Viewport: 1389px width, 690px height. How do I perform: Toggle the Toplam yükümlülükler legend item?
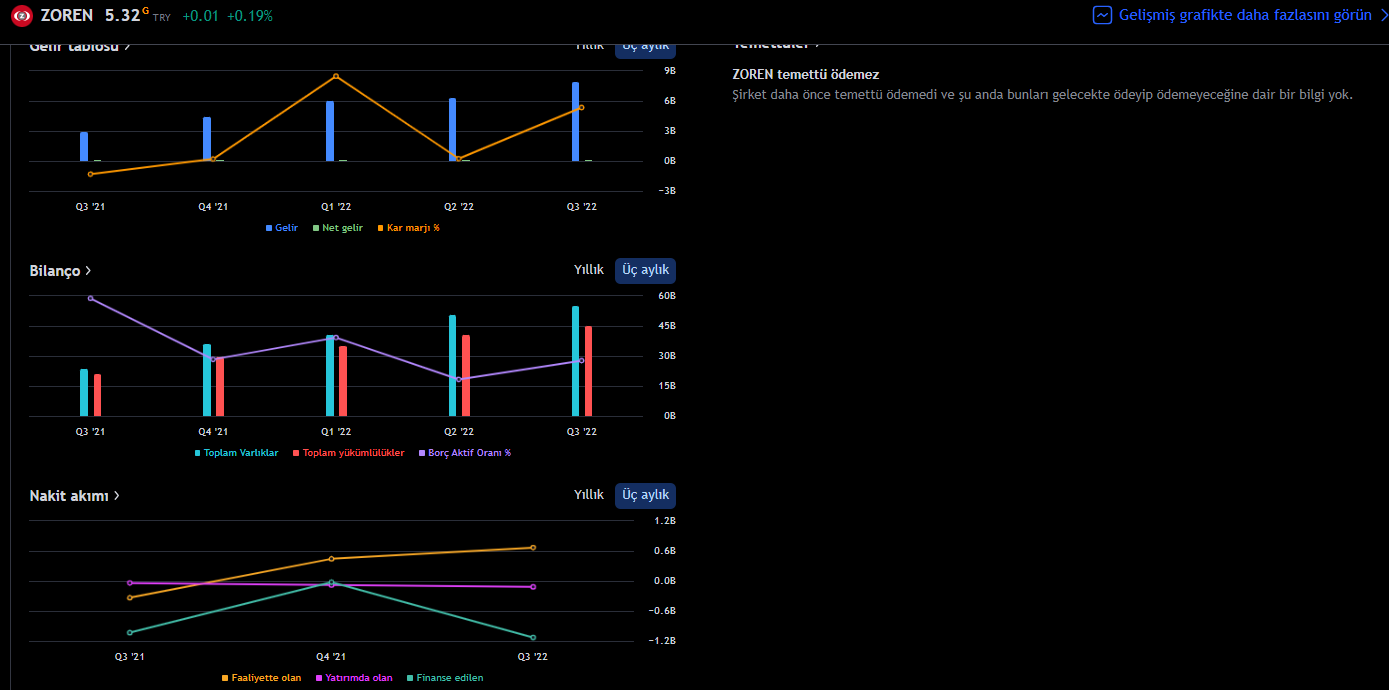pos(349,453)
